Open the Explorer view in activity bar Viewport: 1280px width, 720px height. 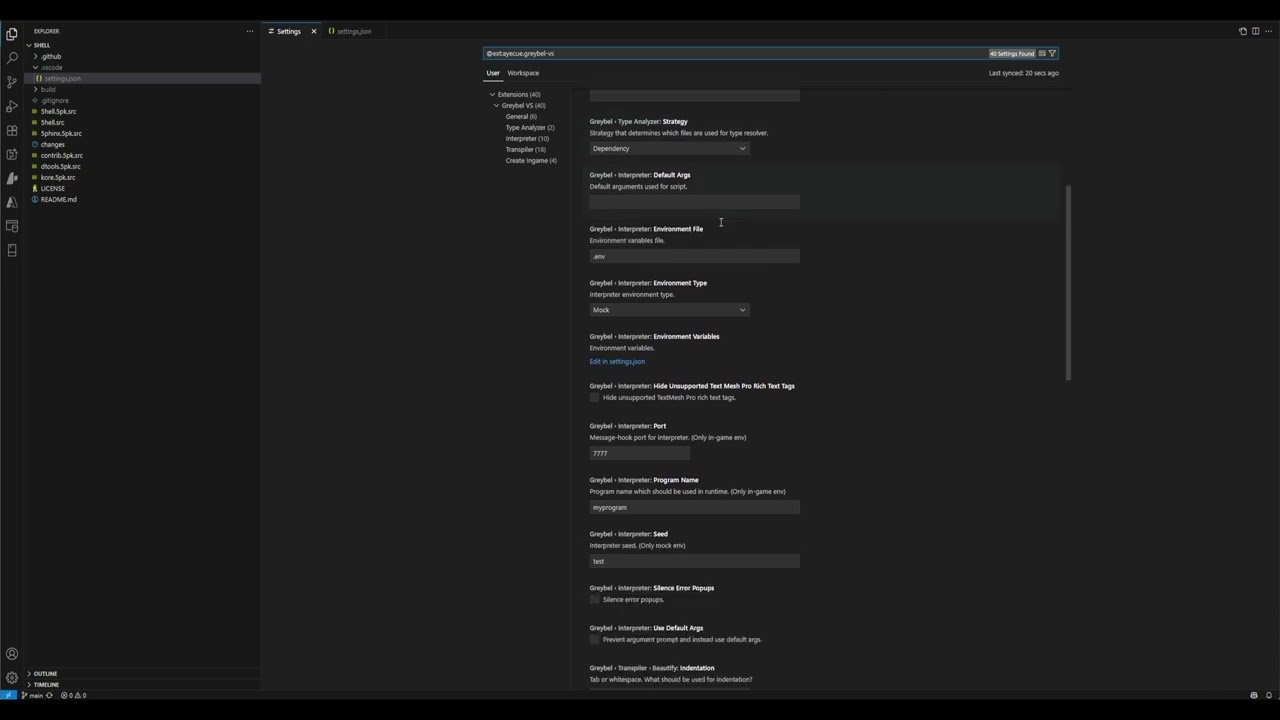tap(12, 34)
